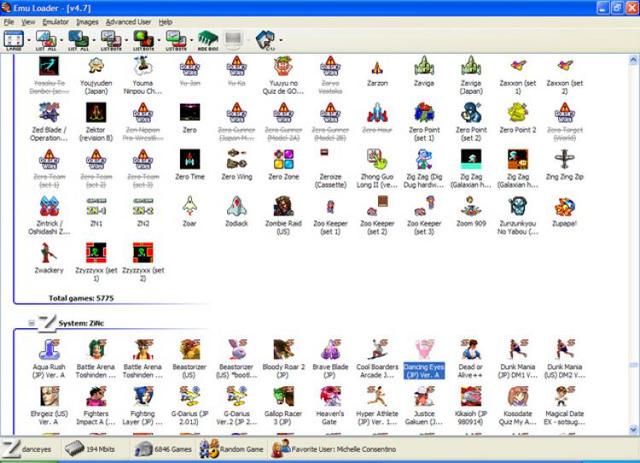The width and height of the screenshot is (640, 463).
Task: Click the C:\ folder toolbar icon
Action: click(x=266, y=40)
